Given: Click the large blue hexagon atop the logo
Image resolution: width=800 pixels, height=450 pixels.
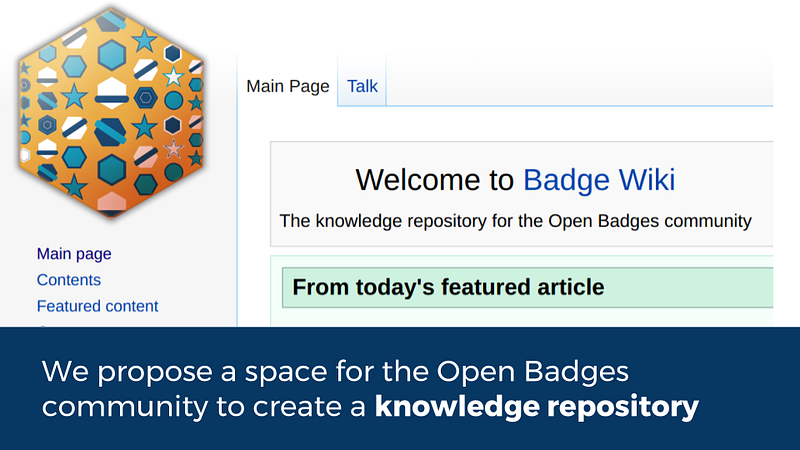Looking at the screenshot, I should [112, 55].
